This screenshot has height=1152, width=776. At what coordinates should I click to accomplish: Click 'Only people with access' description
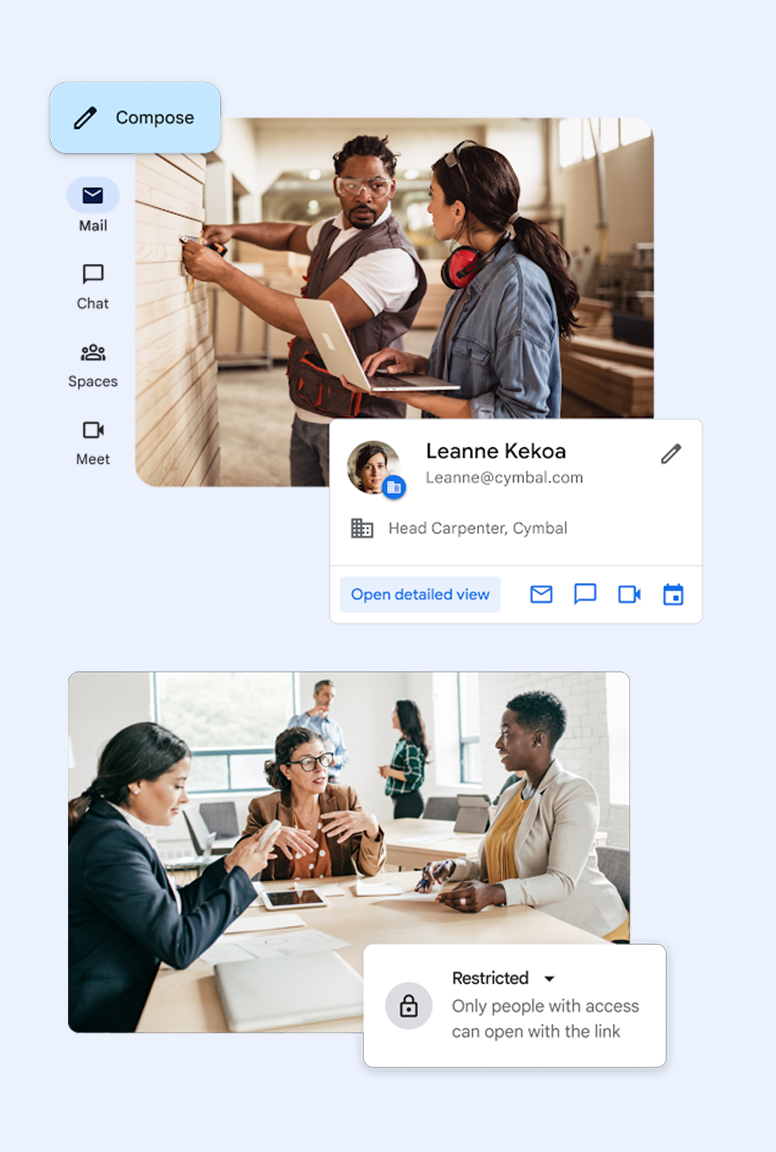pyautogui.click(x=545, y=1018)
